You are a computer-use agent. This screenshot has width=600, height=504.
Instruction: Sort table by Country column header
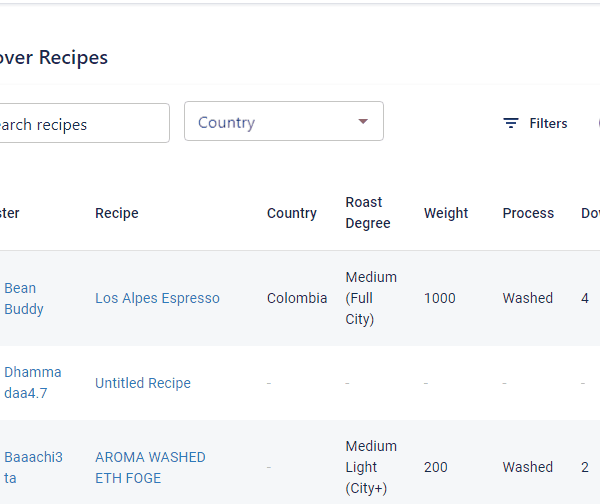pyautogui.click(x=292, y=213)
